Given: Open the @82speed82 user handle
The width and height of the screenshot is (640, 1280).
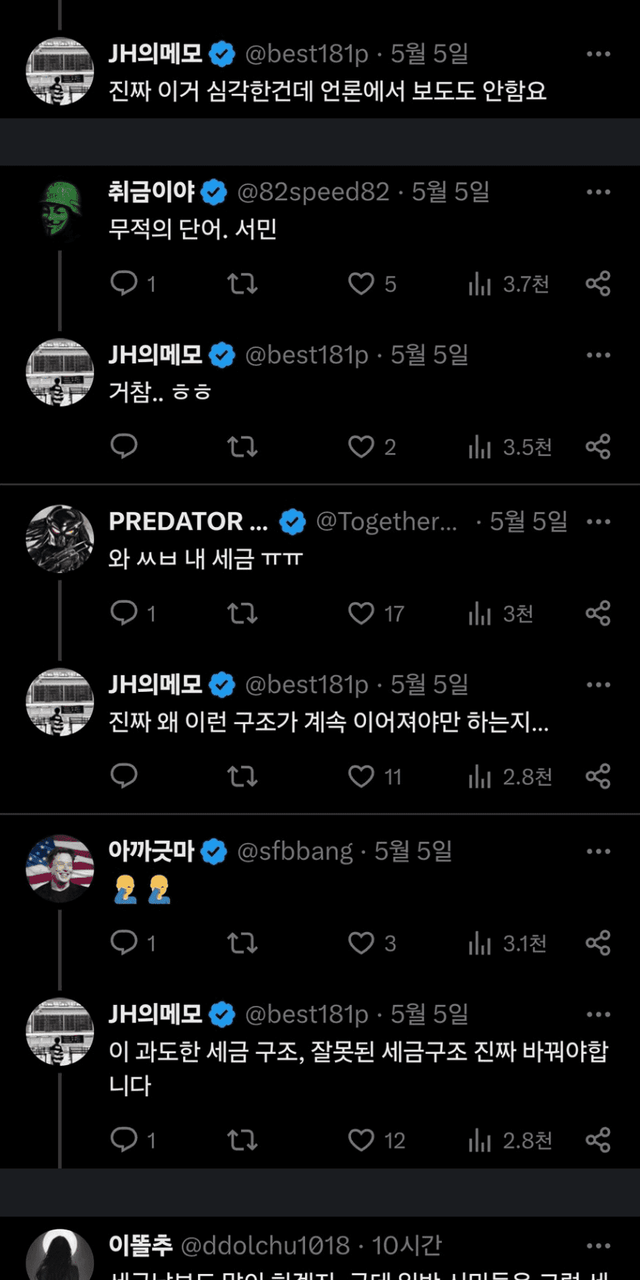Looking at the screenshot, I should (313, 191).
